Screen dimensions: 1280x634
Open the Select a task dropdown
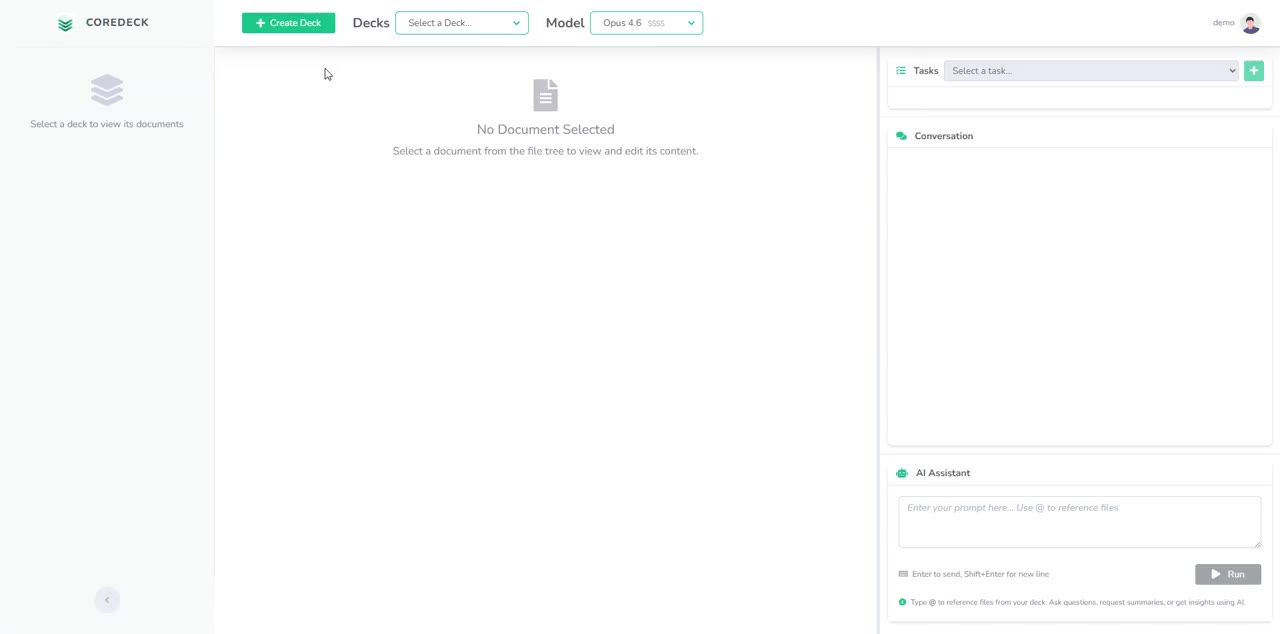coord(1091,71)
